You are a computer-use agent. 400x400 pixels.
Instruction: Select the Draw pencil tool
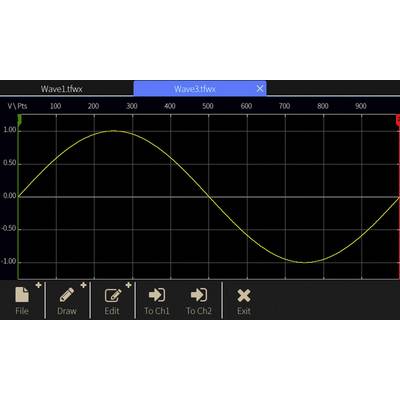coord(67,295)
